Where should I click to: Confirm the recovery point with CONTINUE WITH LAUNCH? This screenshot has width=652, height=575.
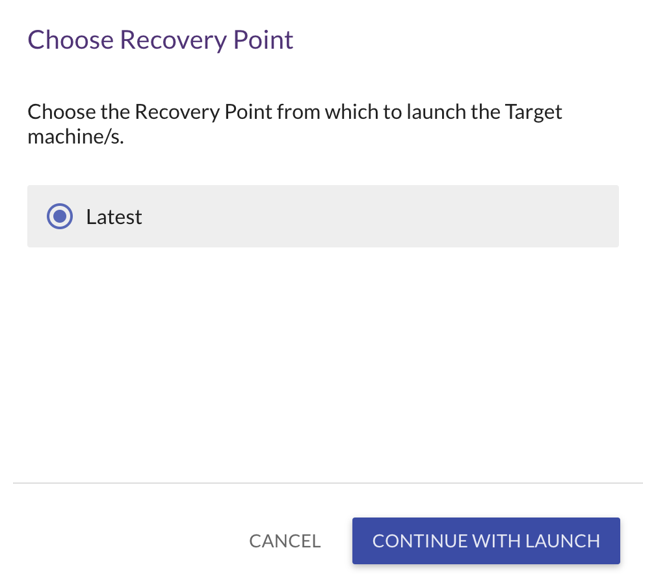[486, 541]
